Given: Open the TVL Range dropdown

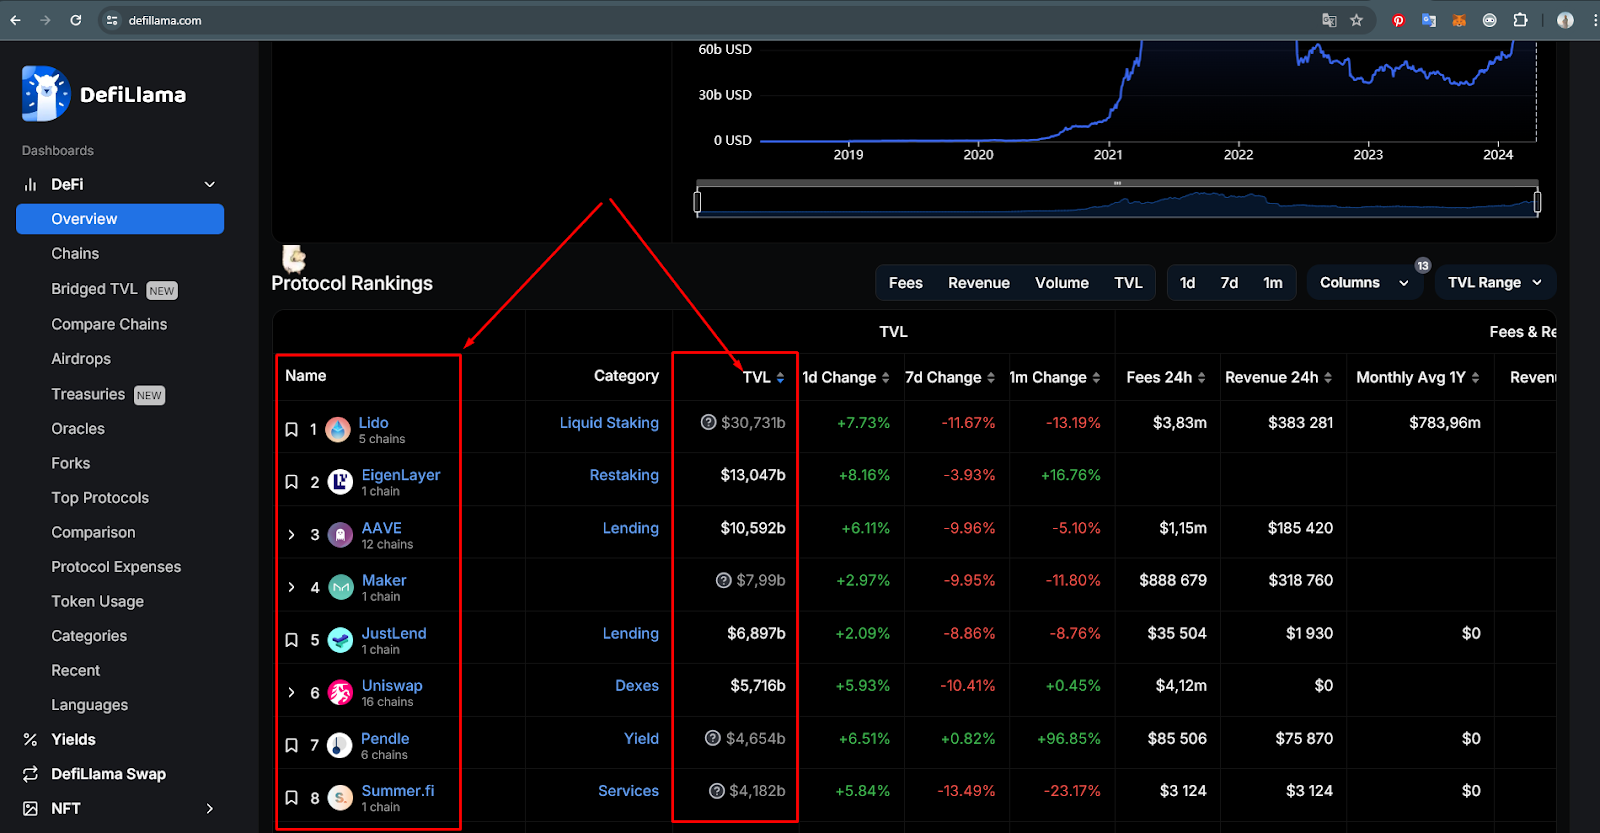Looking at the screenshot, I should (x=1495, y=283).
